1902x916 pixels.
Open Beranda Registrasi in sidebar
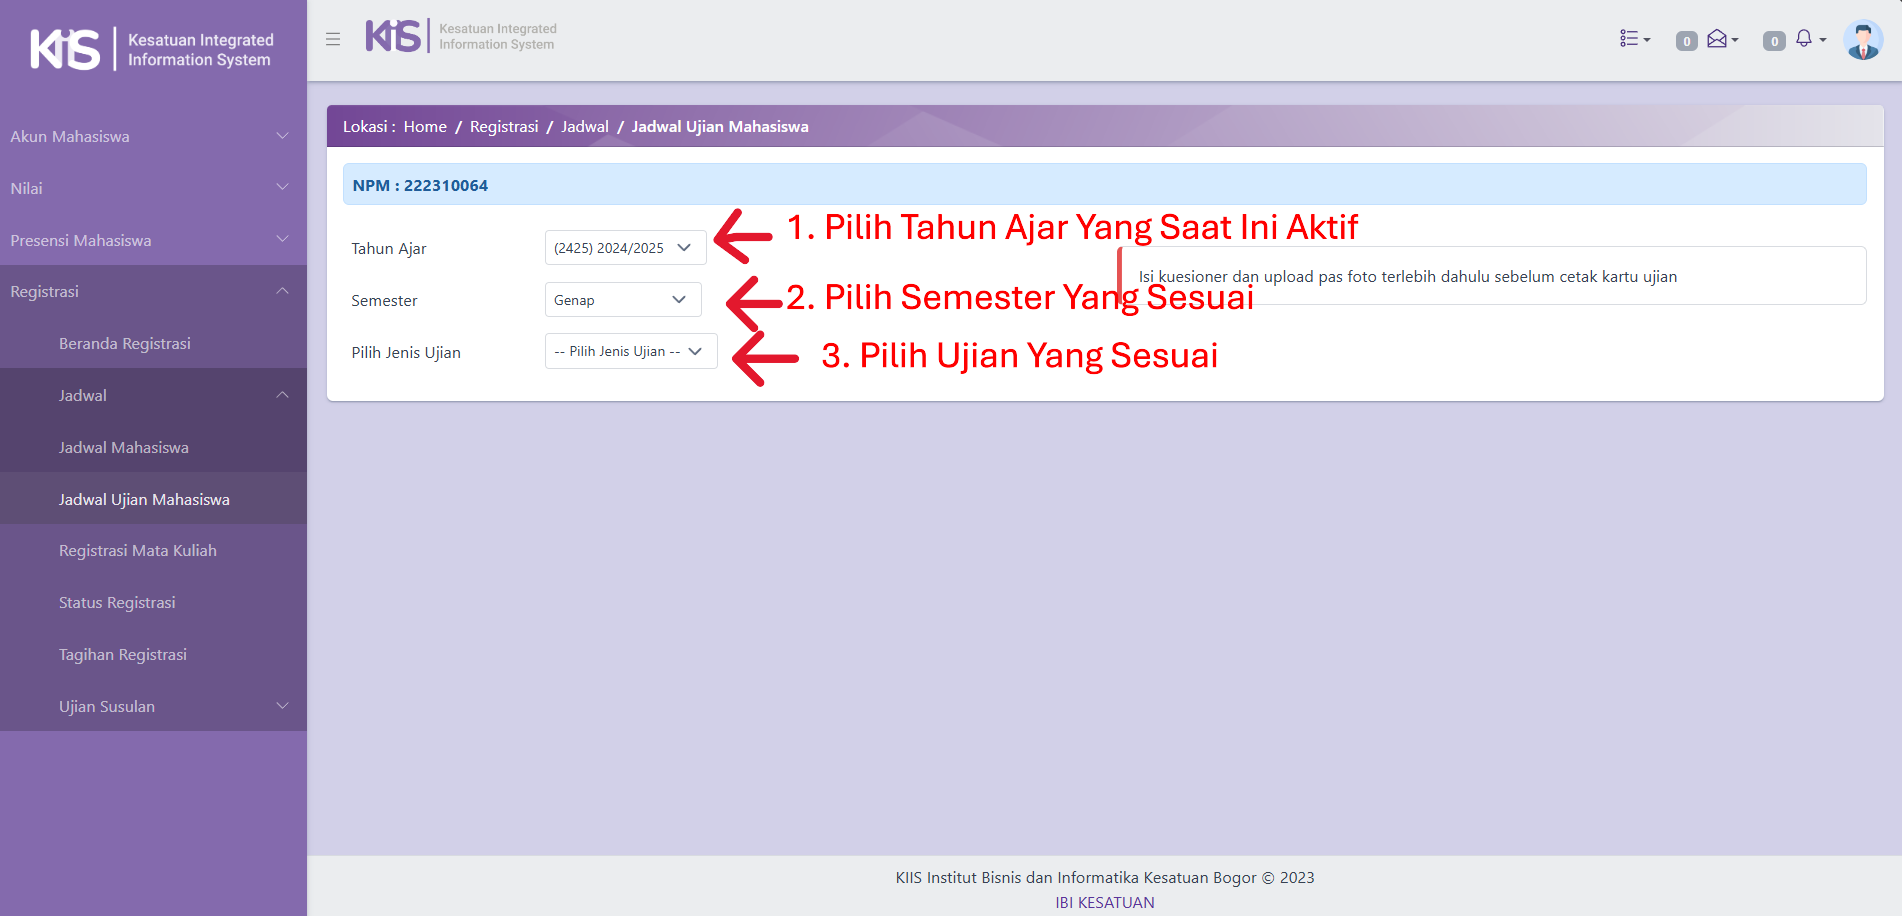pos(125,344)
